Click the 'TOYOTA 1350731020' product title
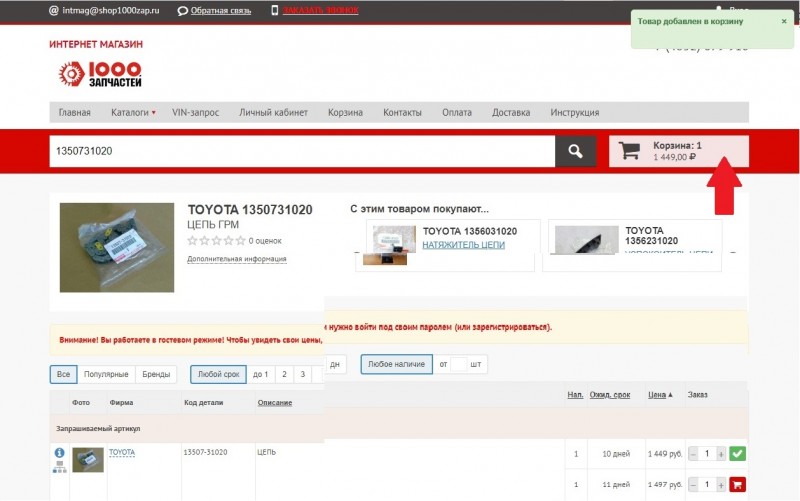Viewport: 800px width, 501px height. [x=250, y=210]
